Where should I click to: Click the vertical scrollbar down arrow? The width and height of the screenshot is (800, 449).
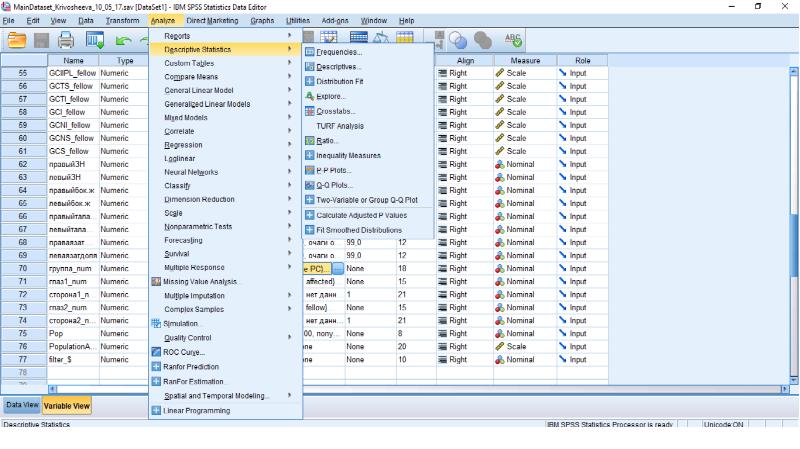click(x=793, y=380)
